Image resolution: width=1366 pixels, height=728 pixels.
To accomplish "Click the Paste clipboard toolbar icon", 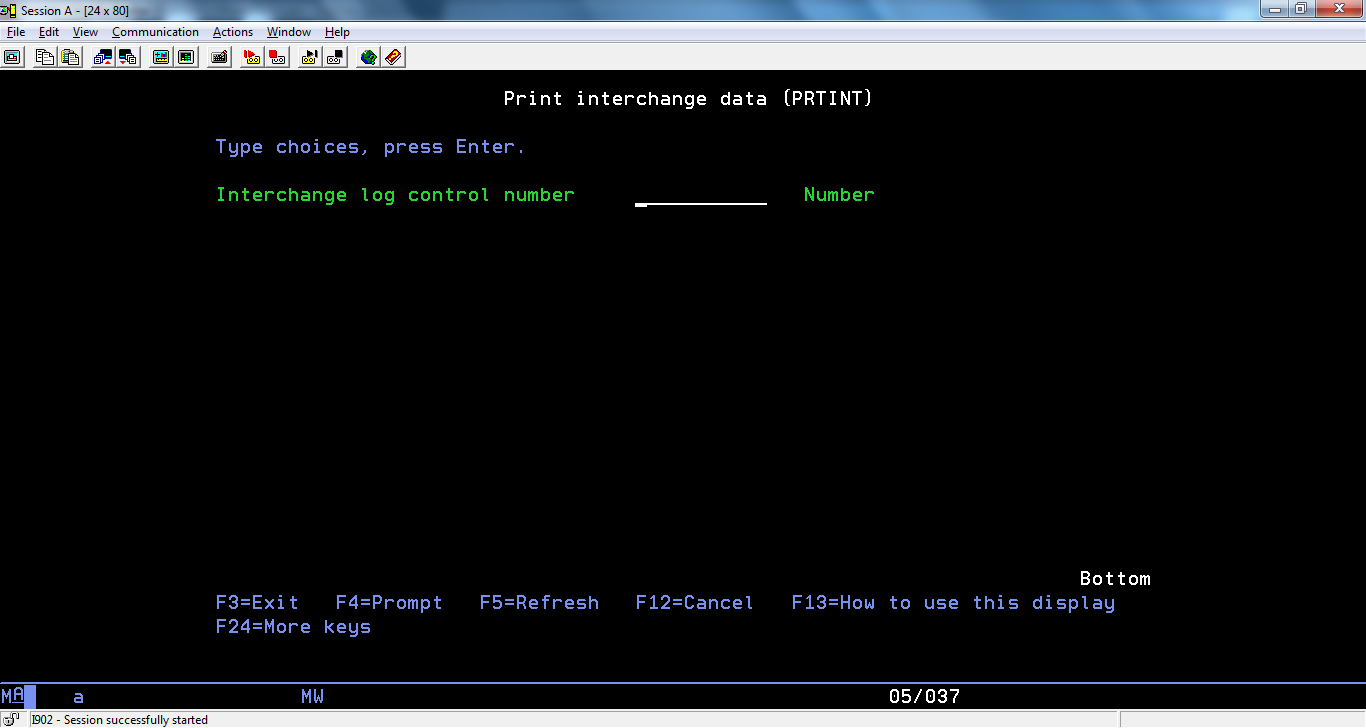I will pos(70,57).
